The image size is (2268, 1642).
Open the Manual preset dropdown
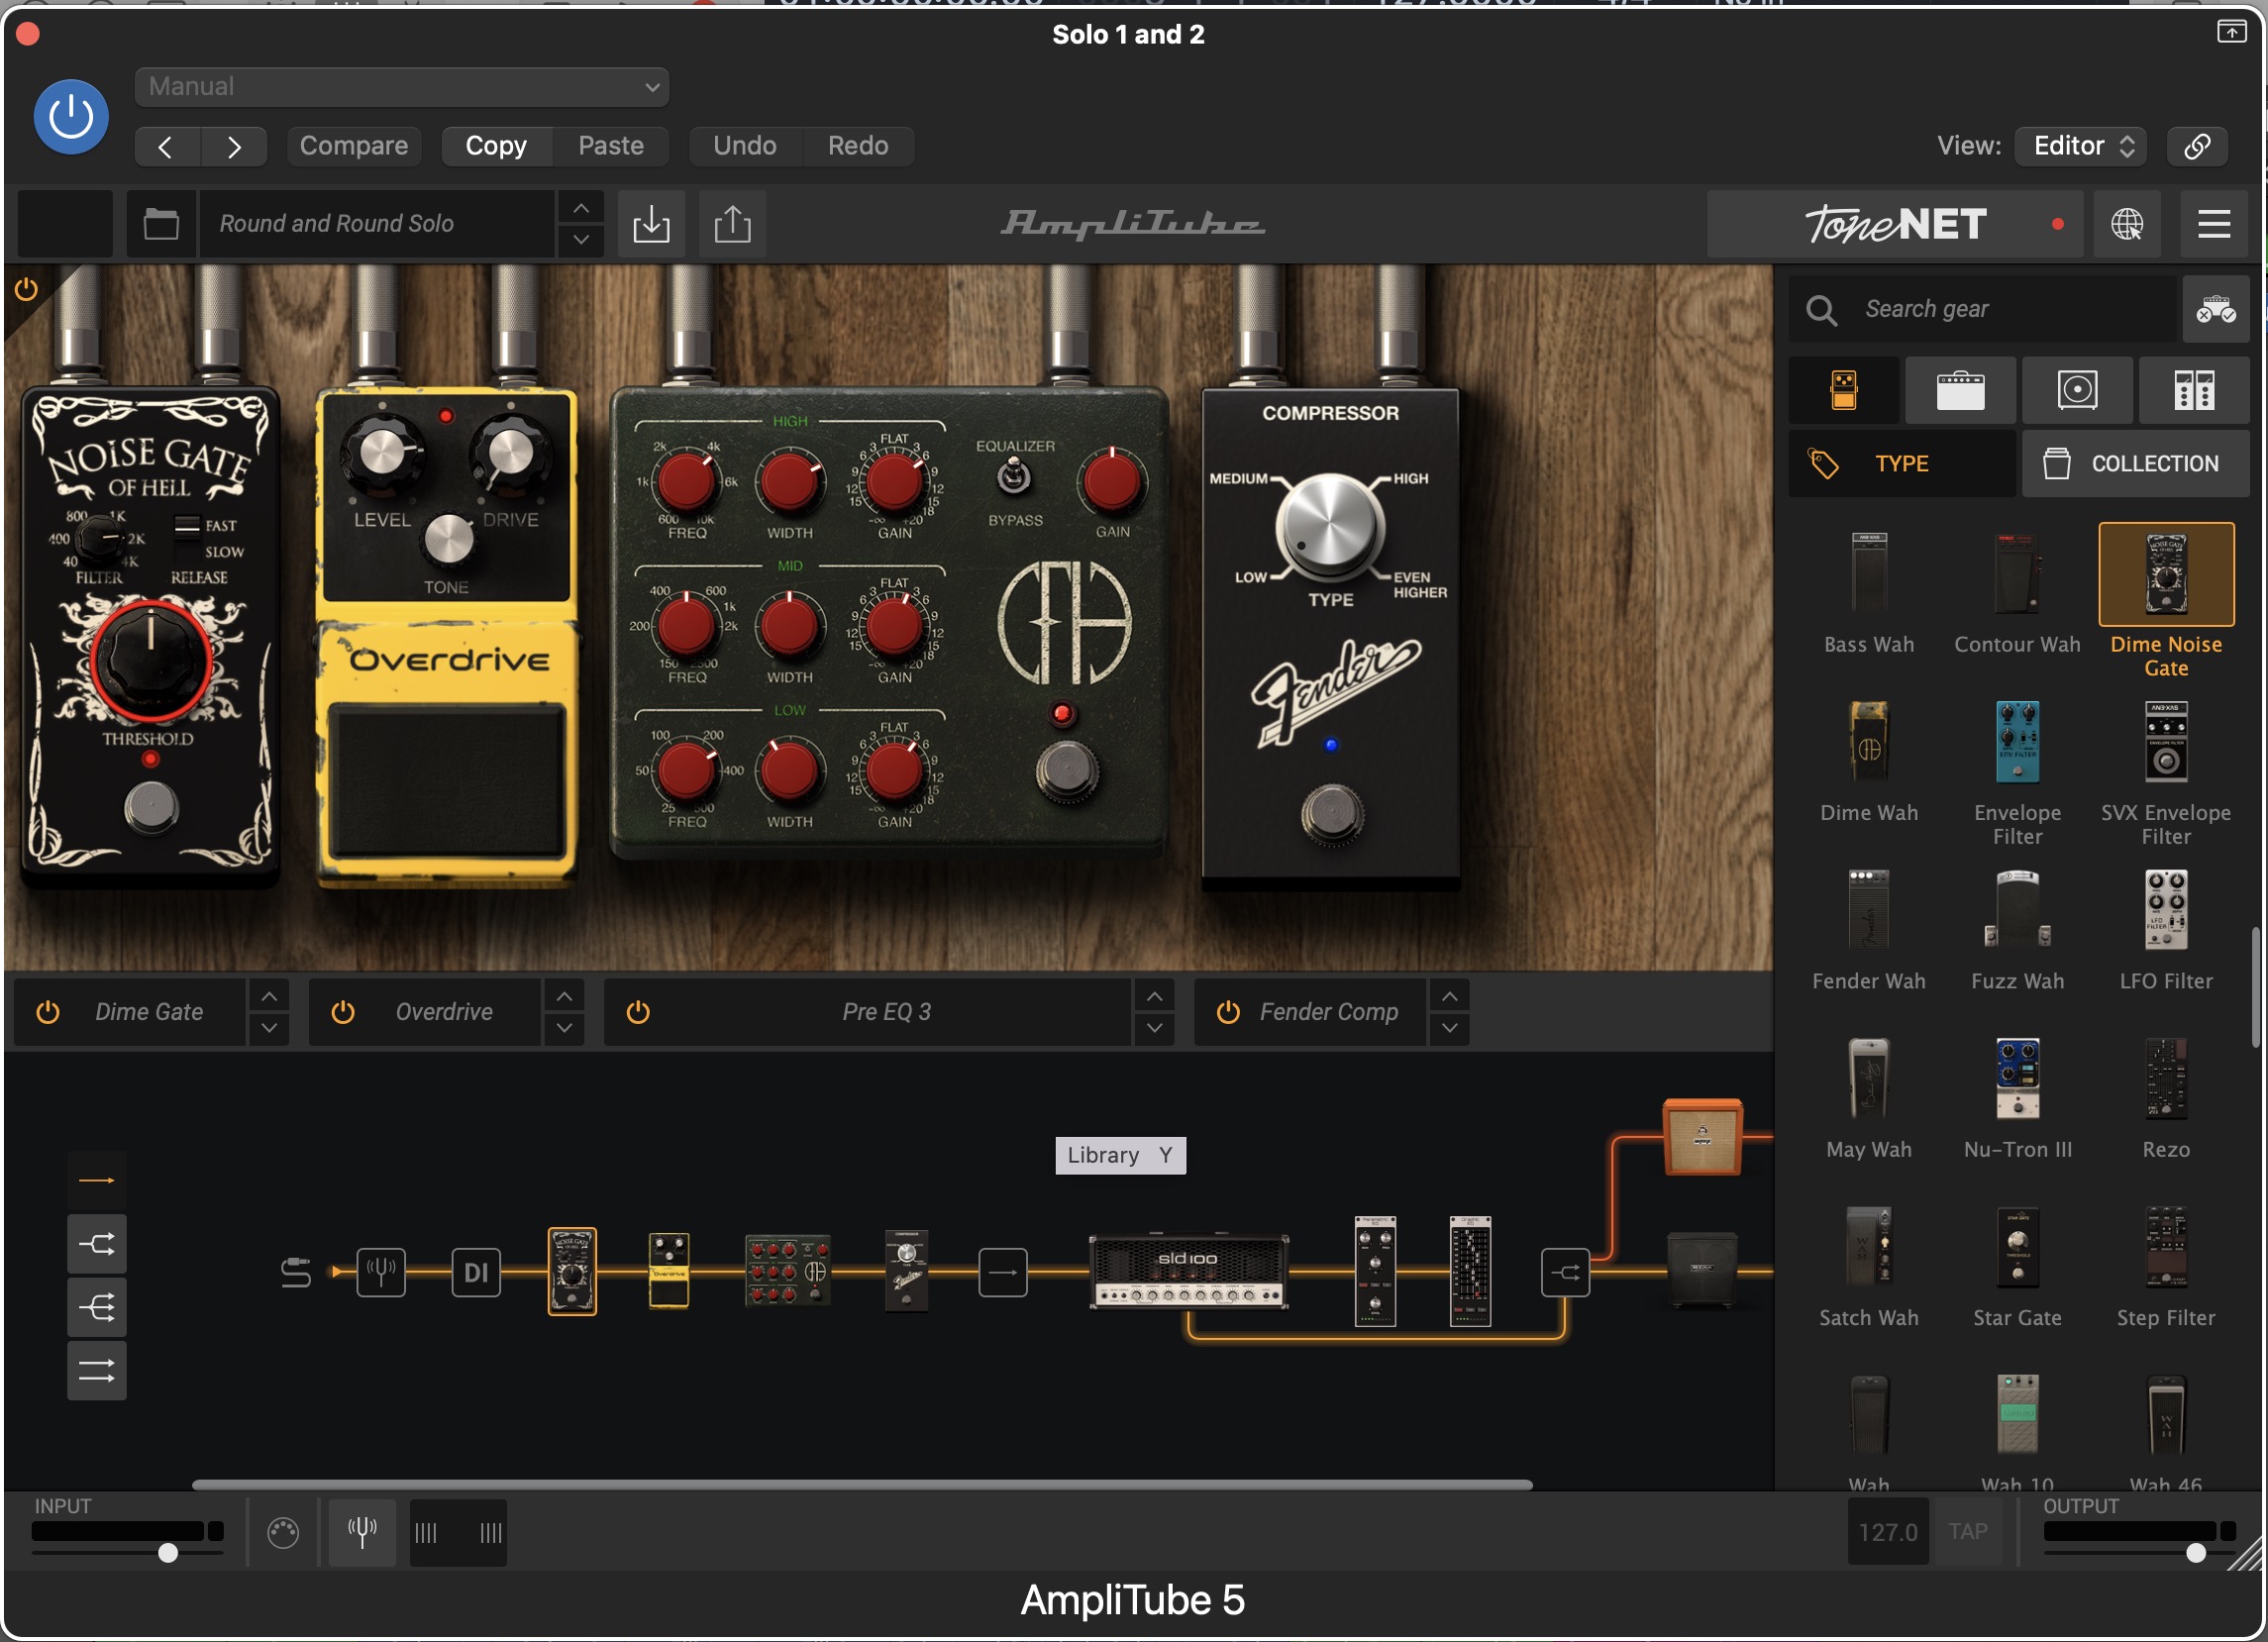pos(401,87)
